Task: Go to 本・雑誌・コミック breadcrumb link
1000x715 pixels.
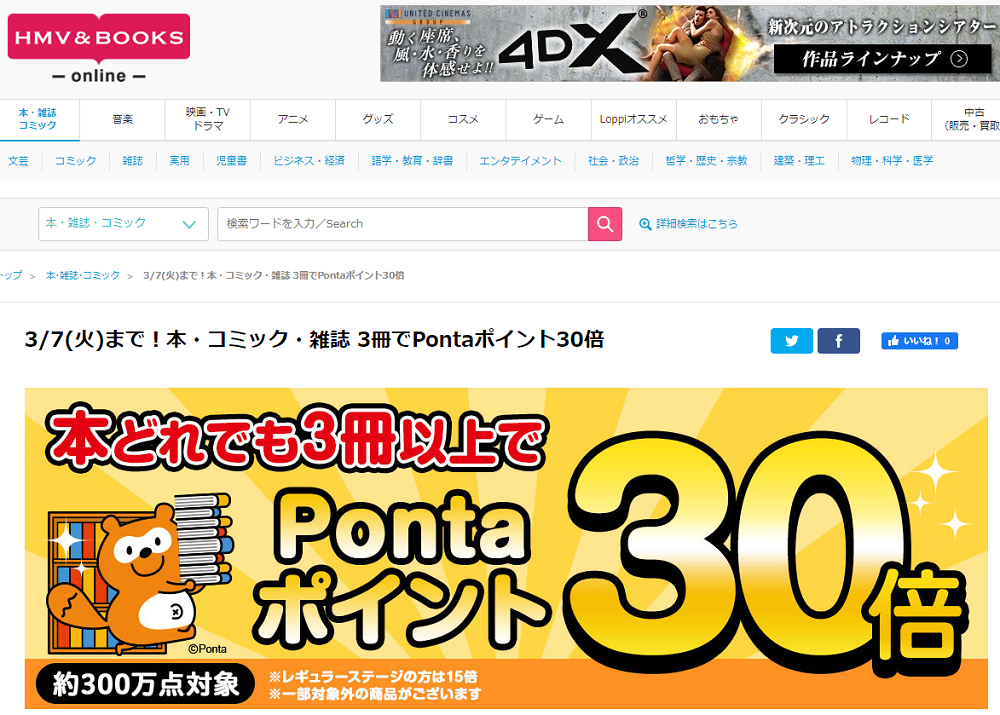Action: (x=83, y=276)
